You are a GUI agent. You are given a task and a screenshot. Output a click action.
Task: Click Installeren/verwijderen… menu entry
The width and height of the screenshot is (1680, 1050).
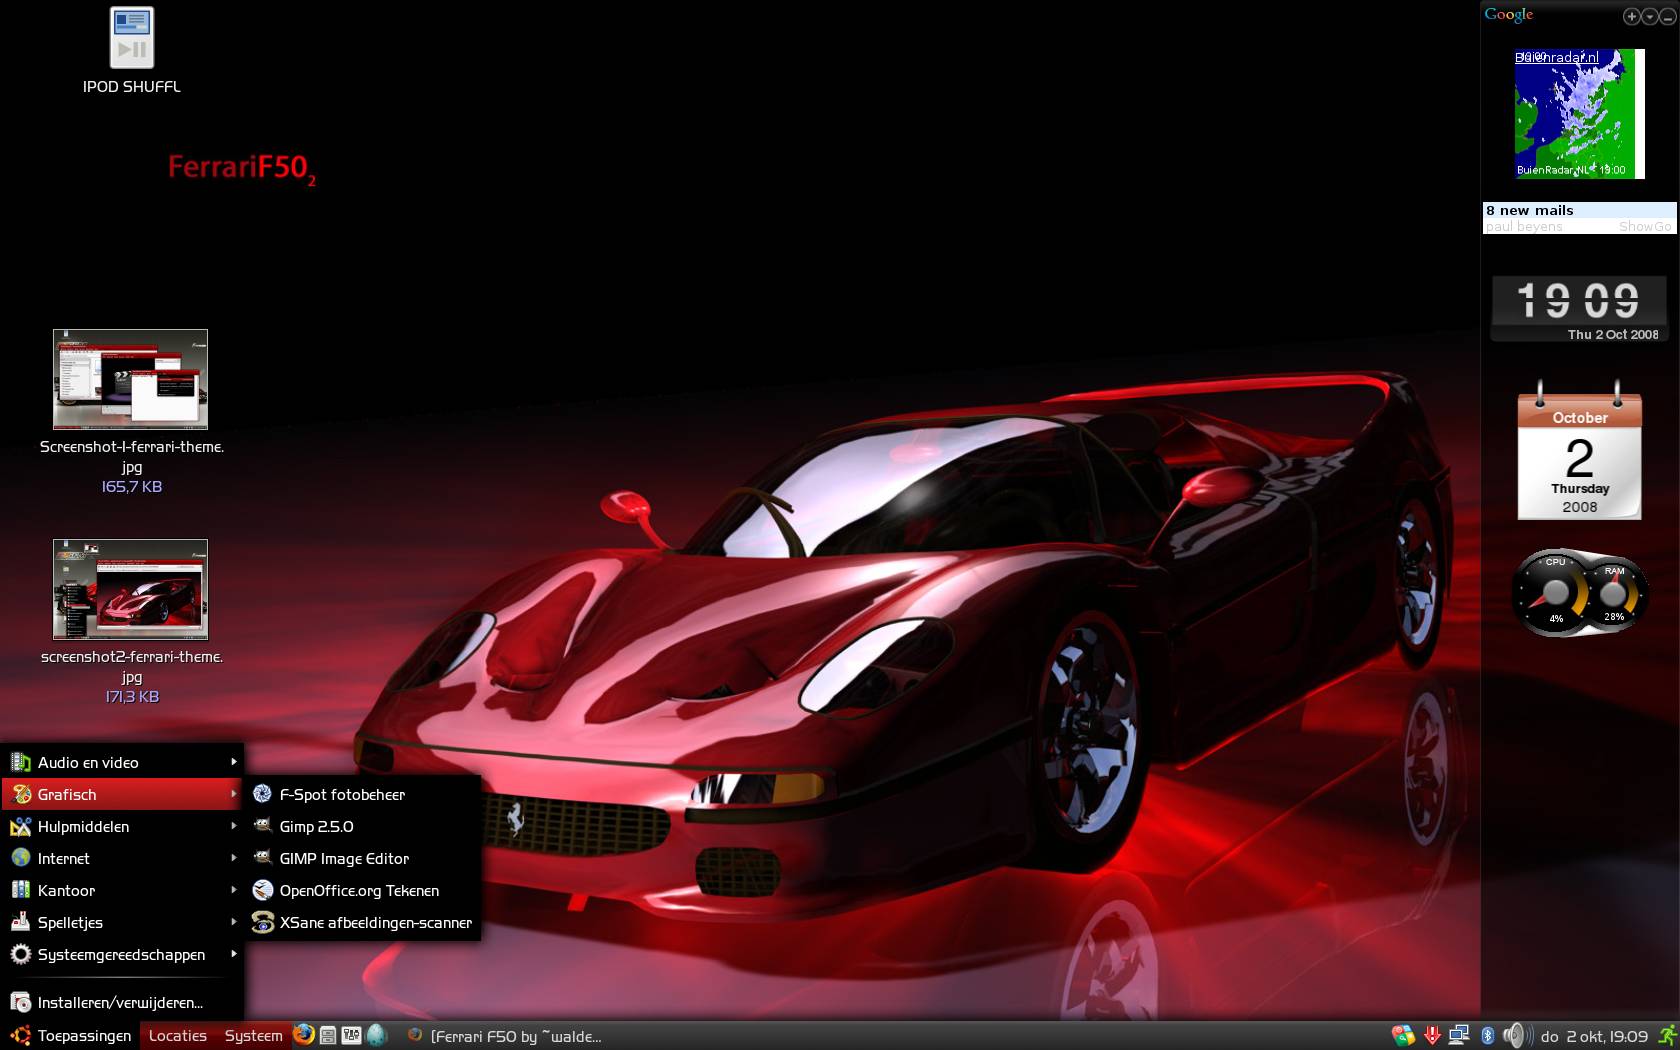coord(122,1002)
